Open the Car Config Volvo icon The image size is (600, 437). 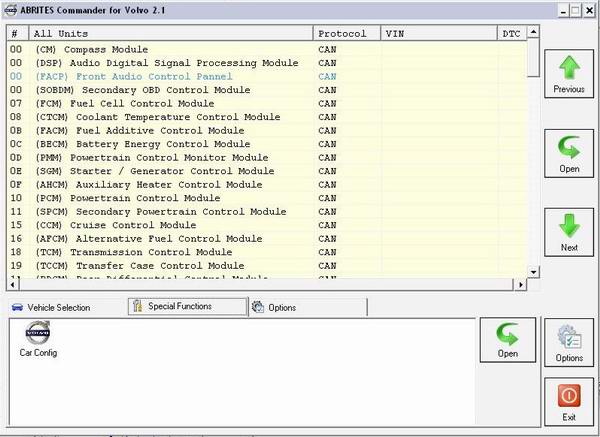click(x=38, y=339)
